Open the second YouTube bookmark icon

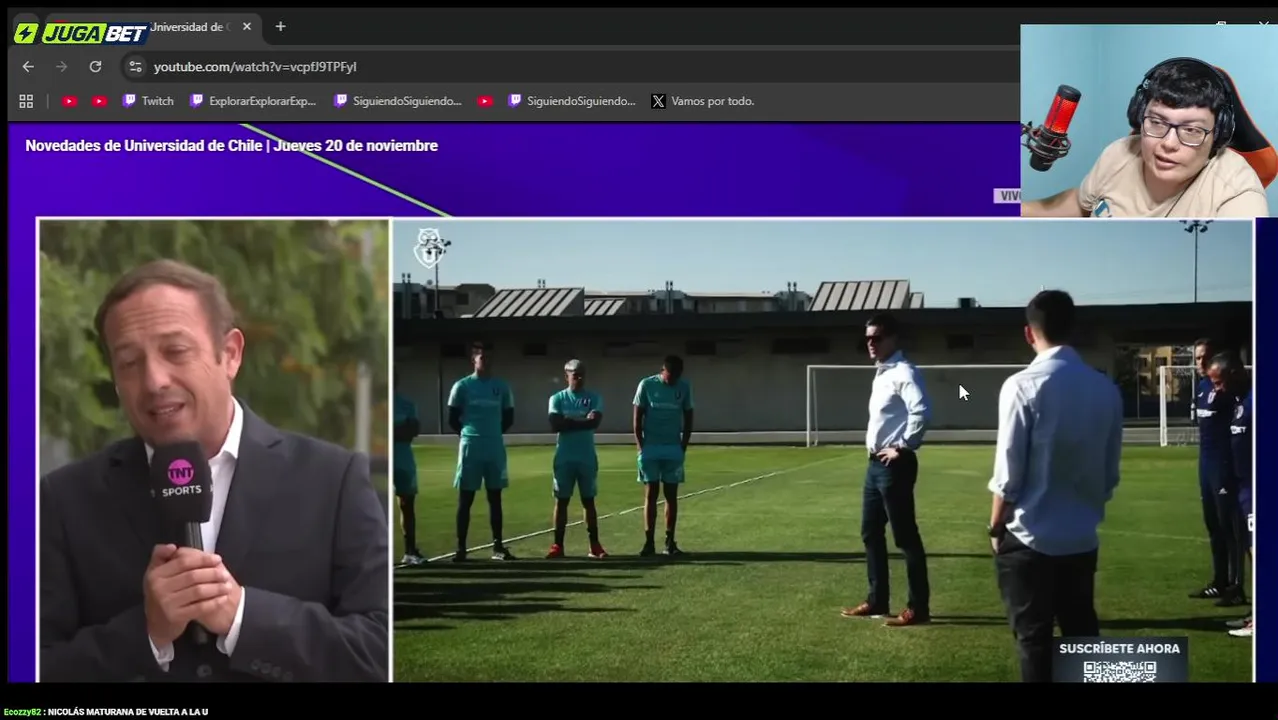(x=99, y=101)
